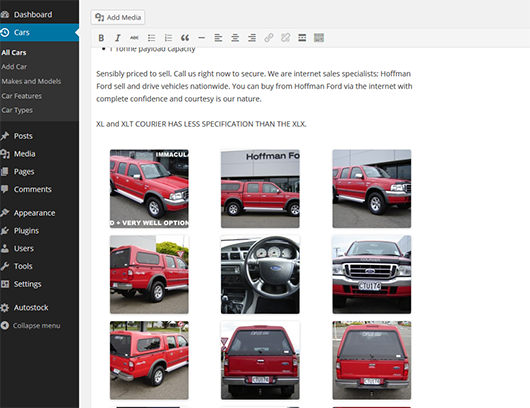Open the Comments menu
Viewport: 530px width, 408px height.
point(39,189)
